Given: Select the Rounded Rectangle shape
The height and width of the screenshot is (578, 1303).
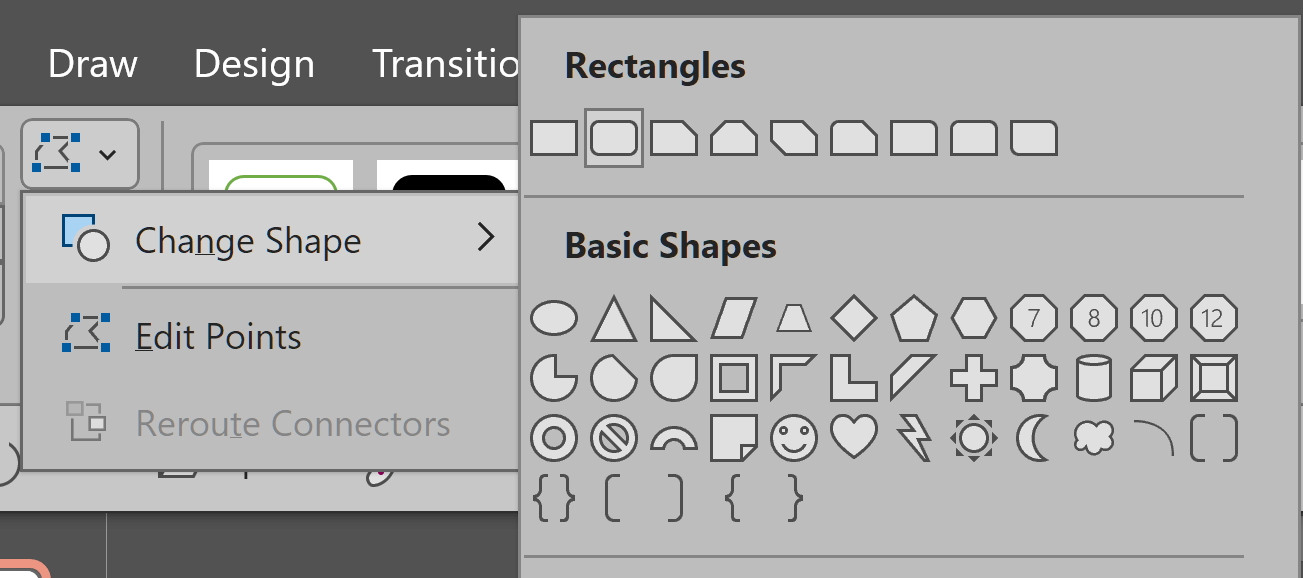Looking at the screenshot, I should click(x=614, y=138).
